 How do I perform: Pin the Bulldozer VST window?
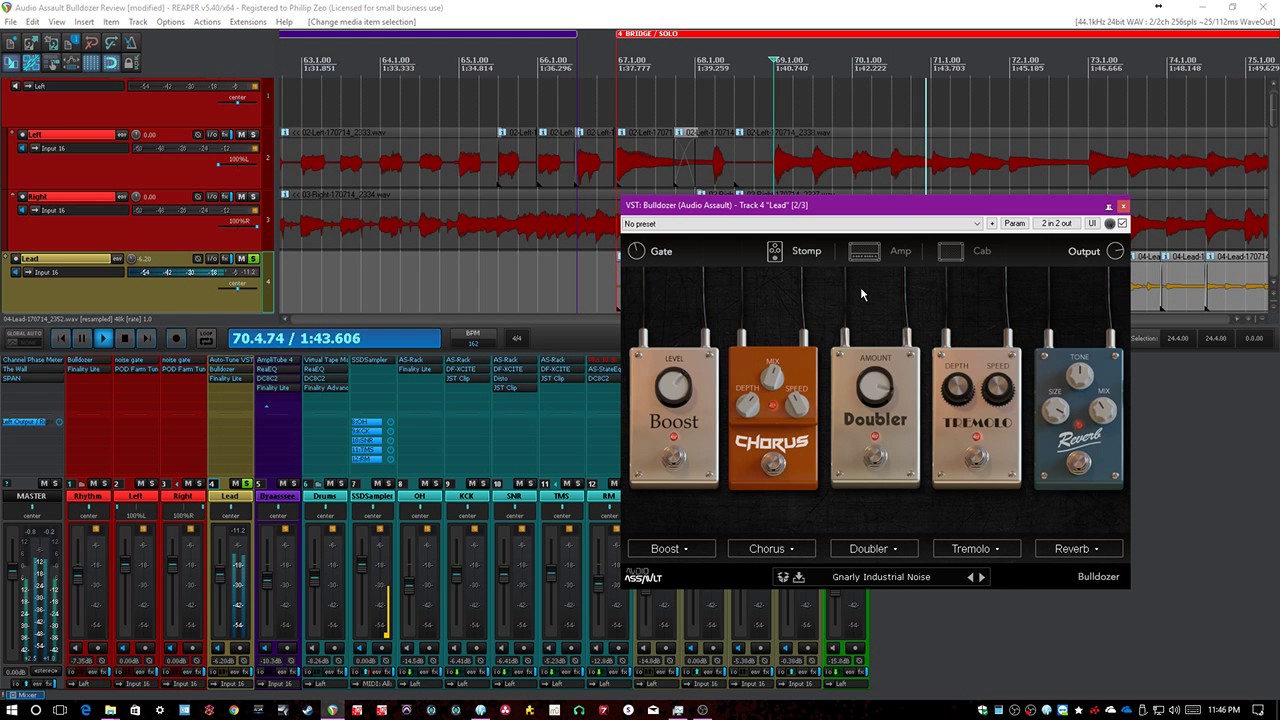tap(1108, 206)
